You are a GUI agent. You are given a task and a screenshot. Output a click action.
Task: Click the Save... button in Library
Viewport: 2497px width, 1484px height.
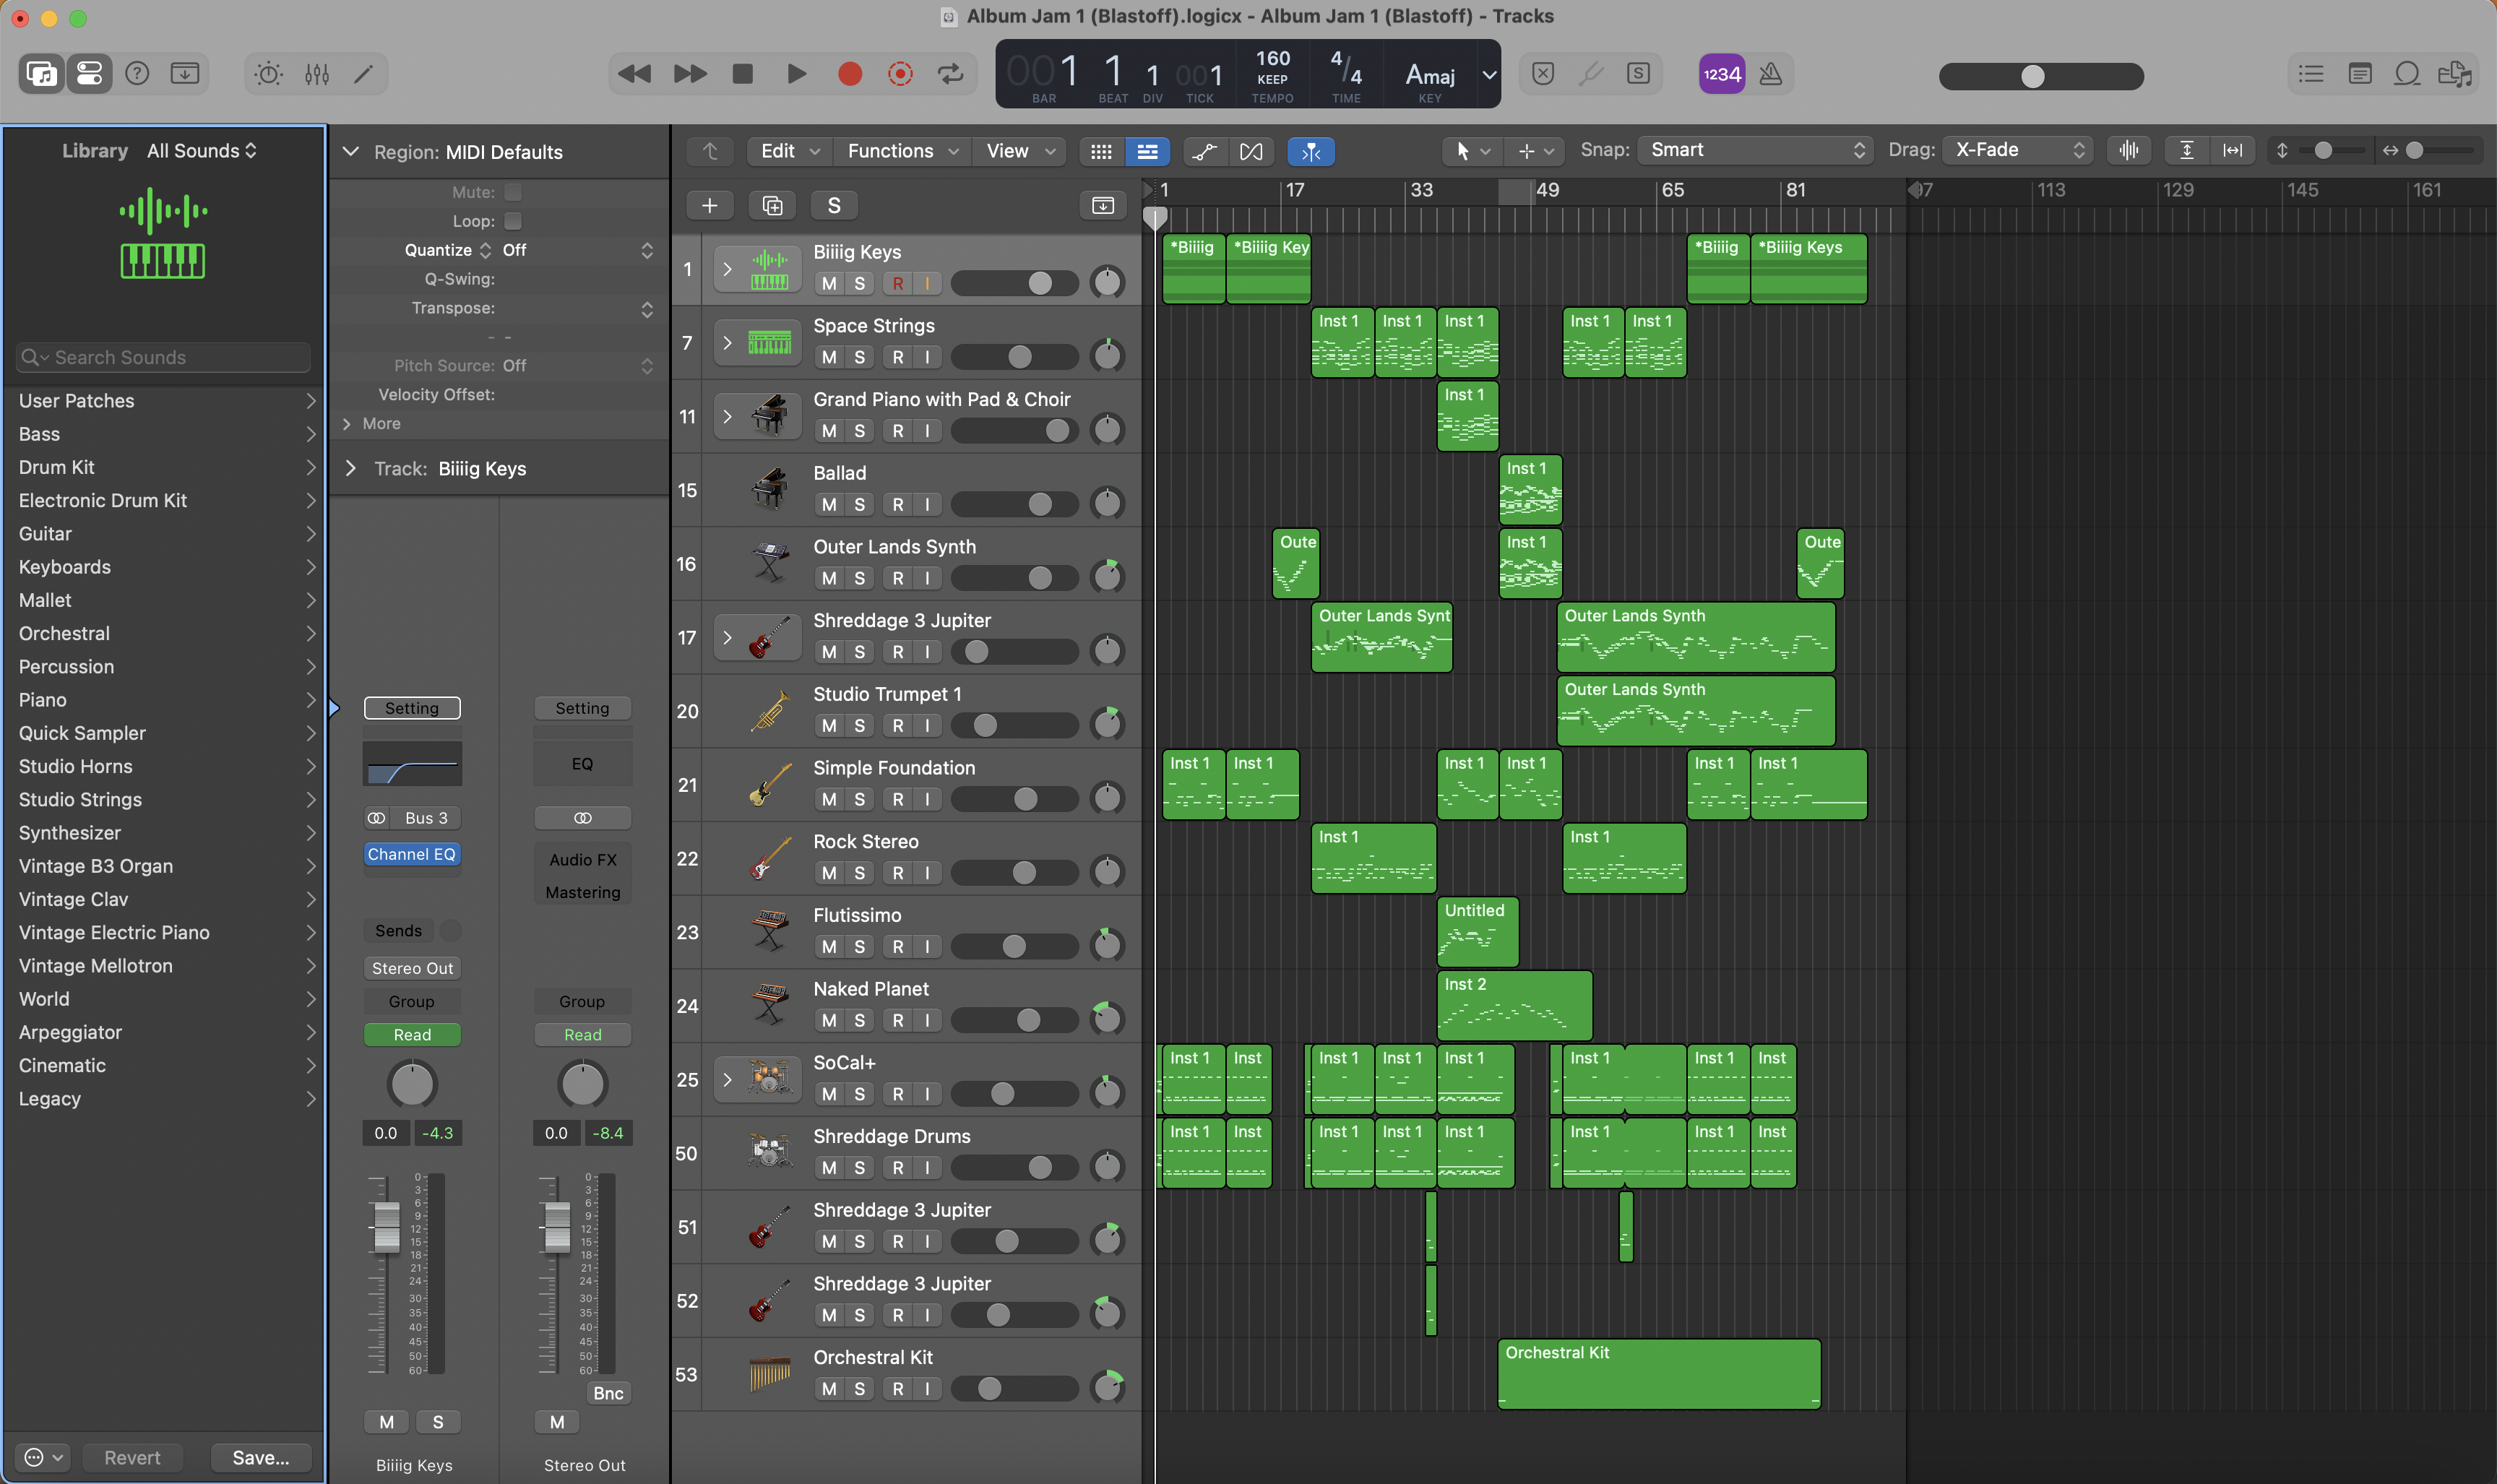point(260,1457)
